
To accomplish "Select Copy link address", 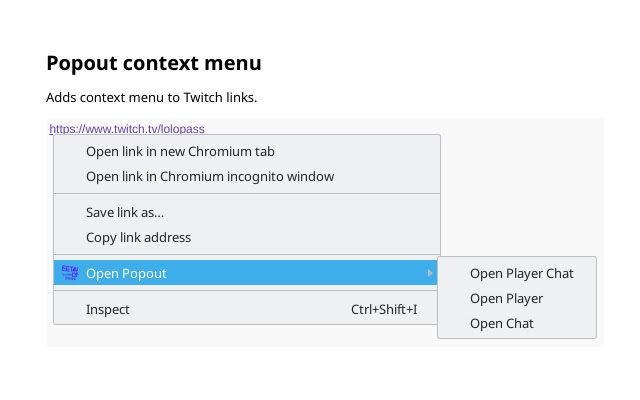I will click(138, 237).
